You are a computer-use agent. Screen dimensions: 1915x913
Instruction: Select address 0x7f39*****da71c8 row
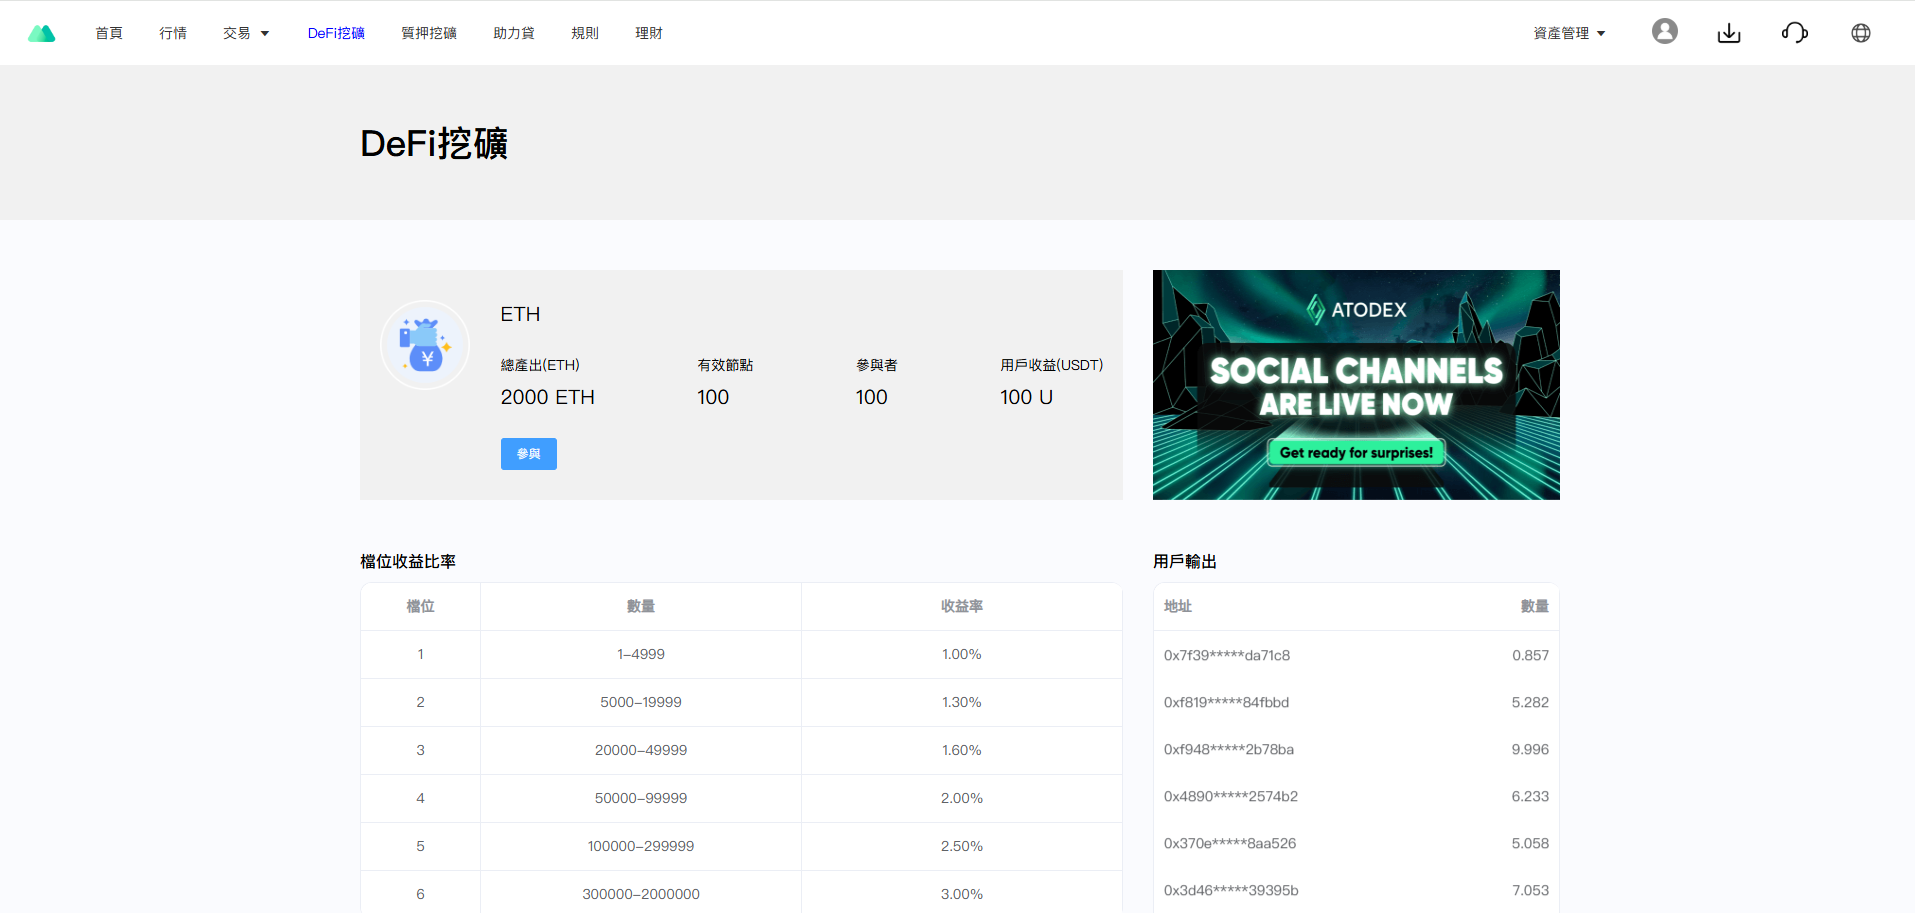pos(1355,655)
